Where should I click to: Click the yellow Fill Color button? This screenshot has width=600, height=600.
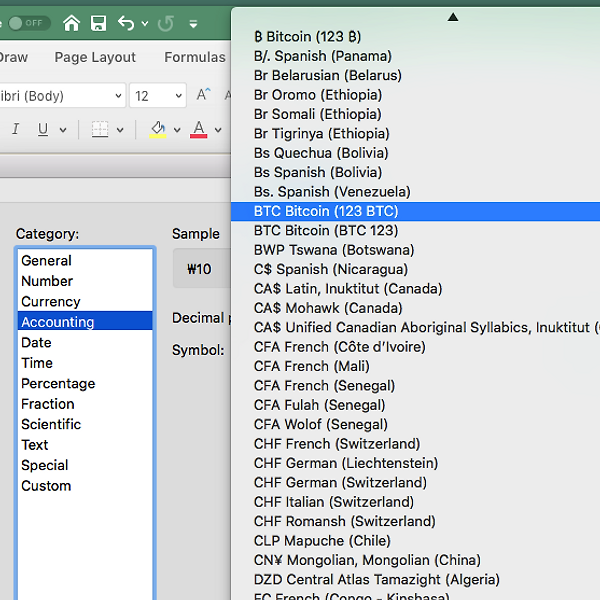pyautogui.click(x=157, y=129)
